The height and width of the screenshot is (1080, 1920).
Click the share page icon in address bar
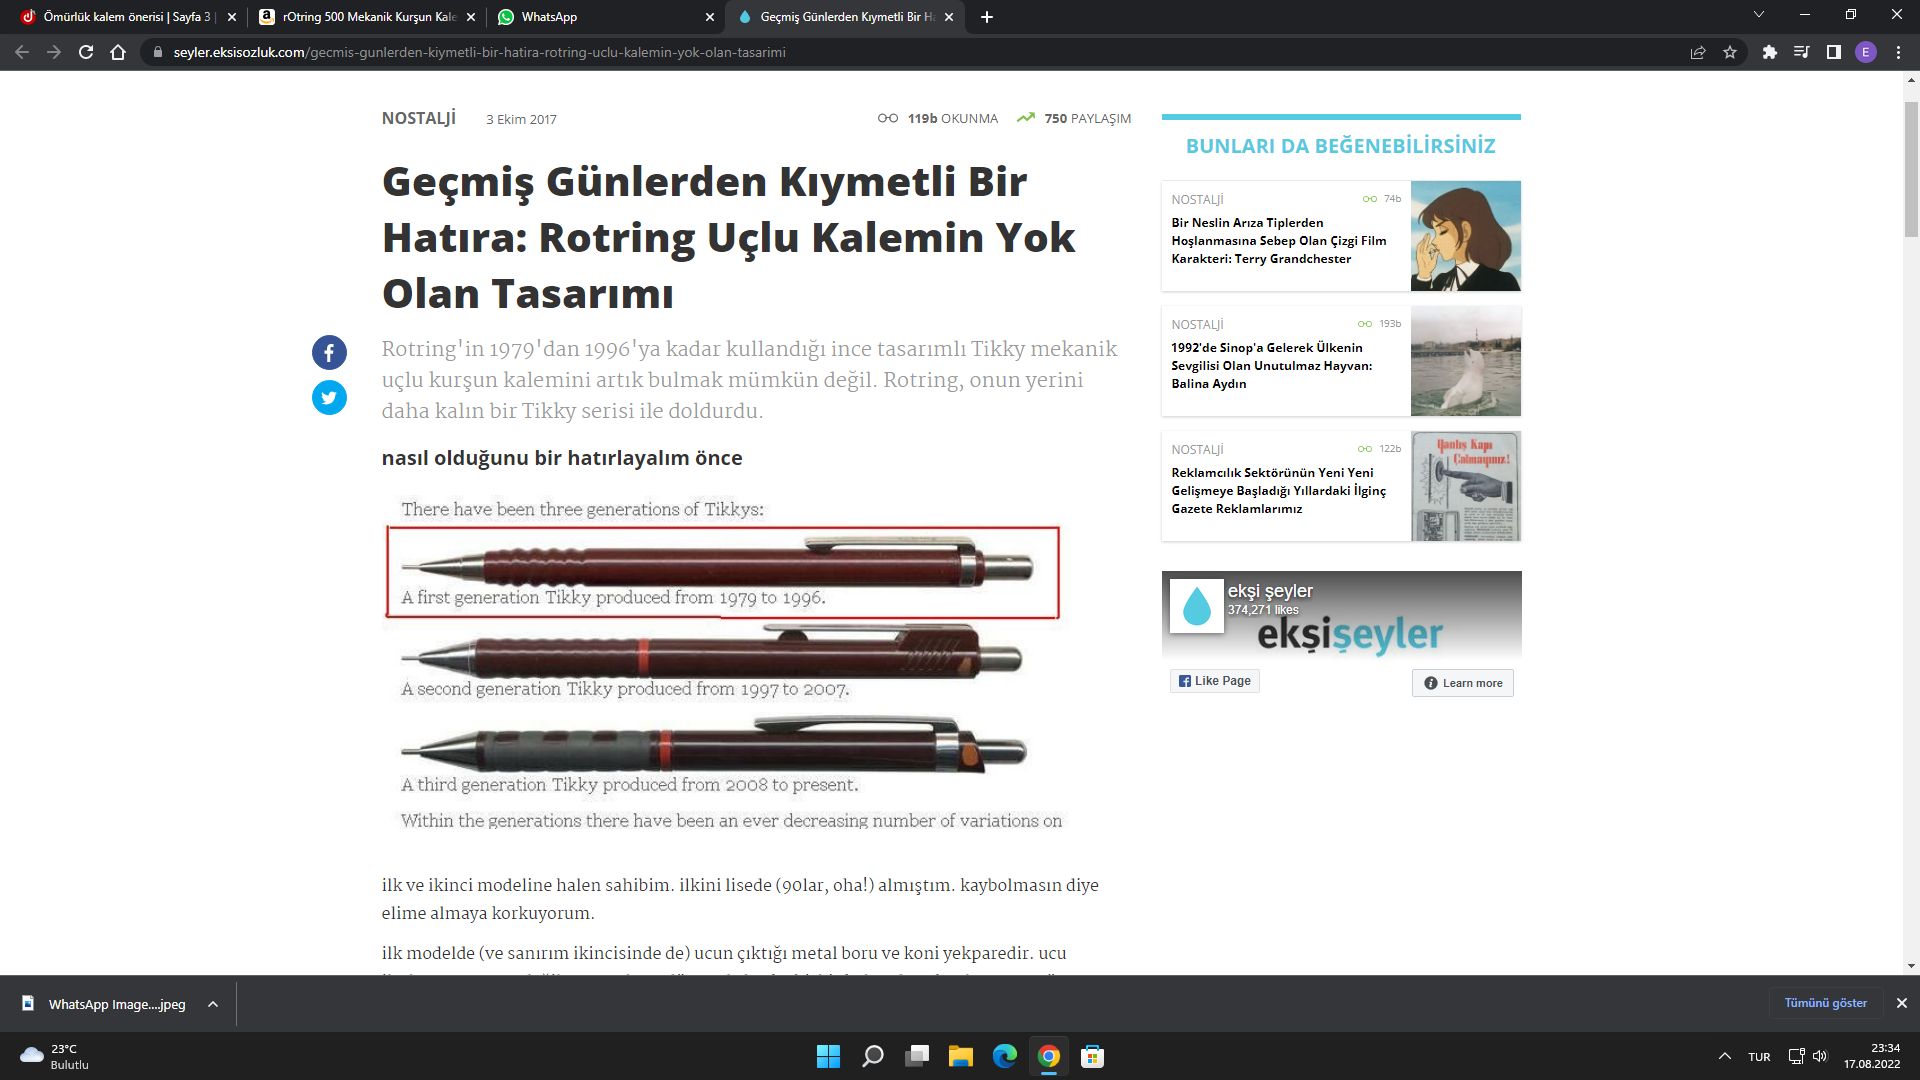click(x=1698, y=52)
